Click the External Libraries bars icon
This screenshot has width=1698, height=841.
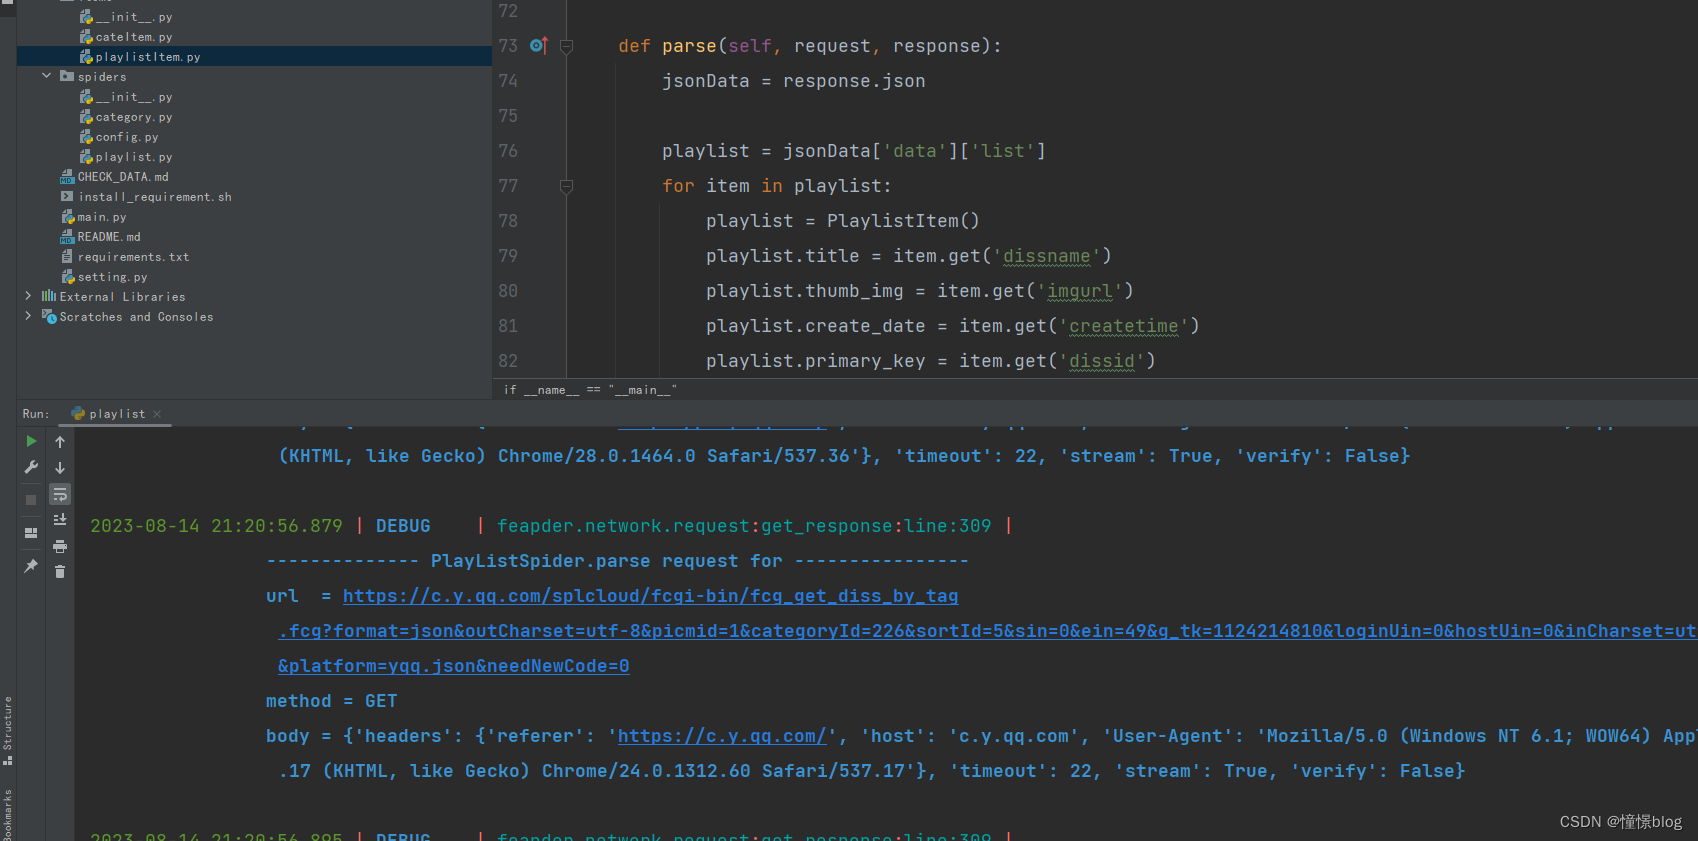click(49, 296)
